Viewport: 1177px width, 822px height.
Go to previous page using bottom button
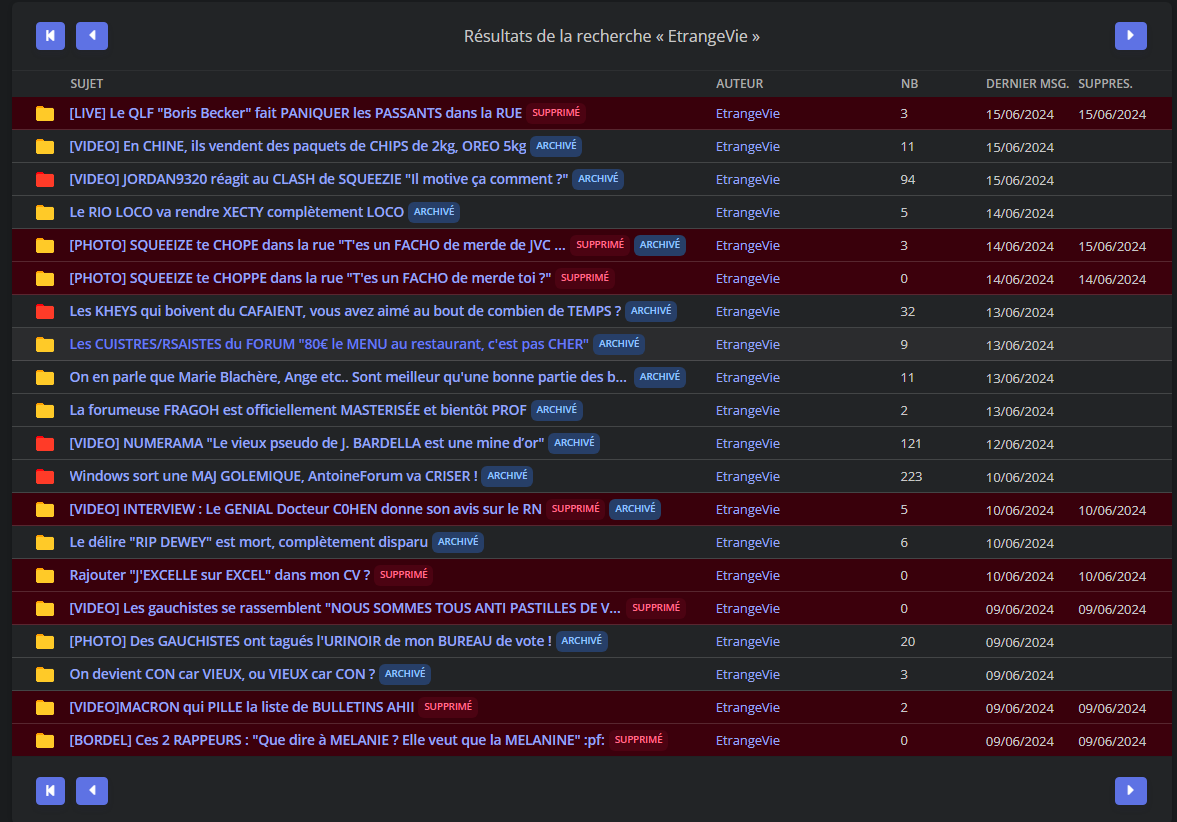pos(92,790)
